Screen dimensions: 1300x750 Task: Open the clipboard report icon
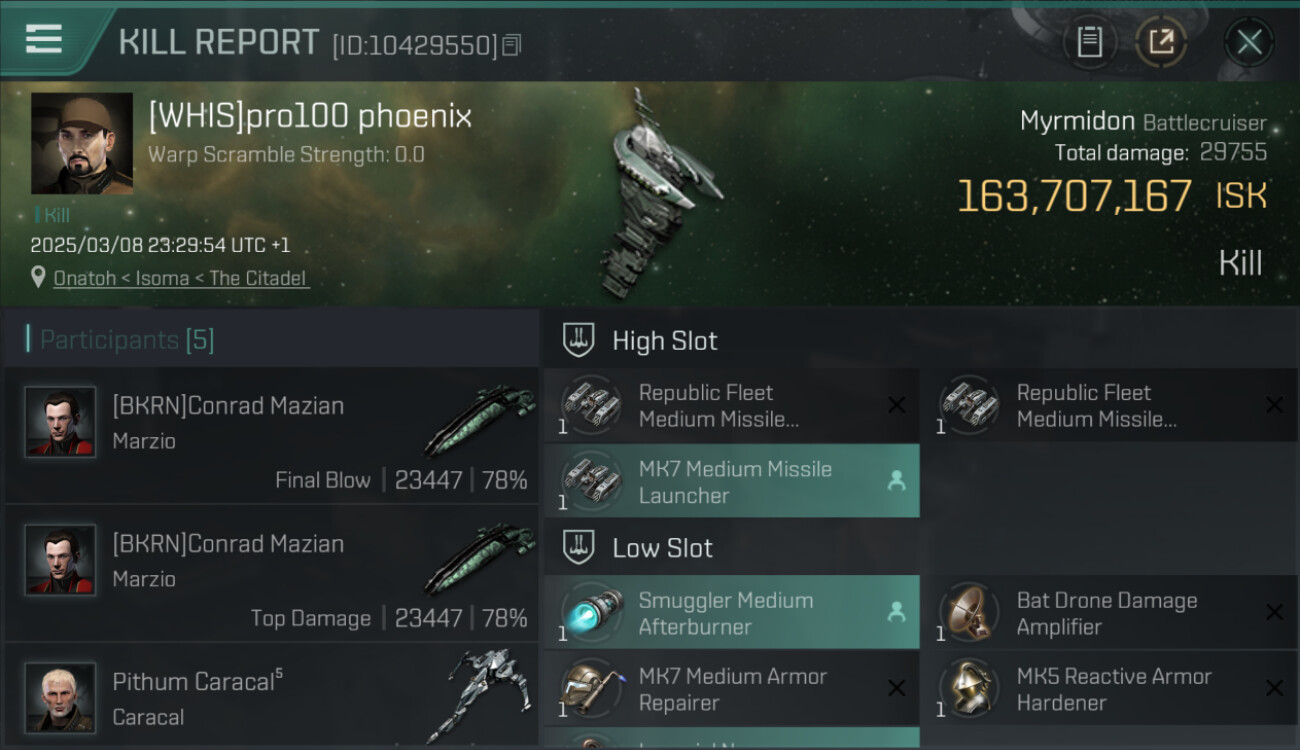click(1089, 42)
